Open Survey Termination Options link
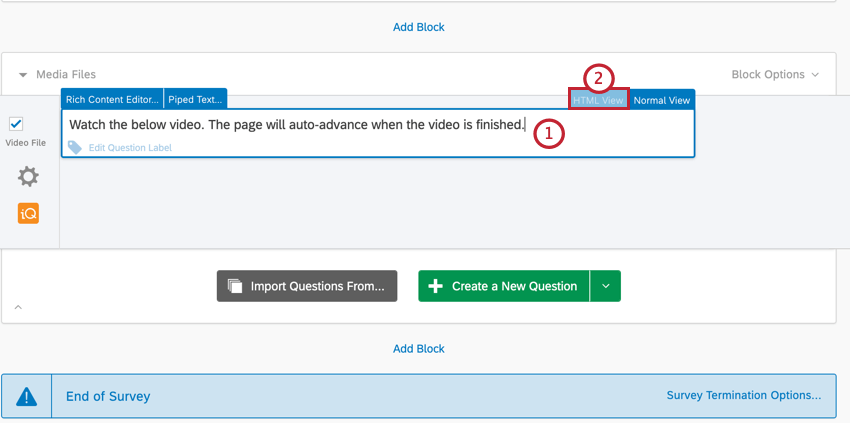The image size is (850, 423). point(744,395)
